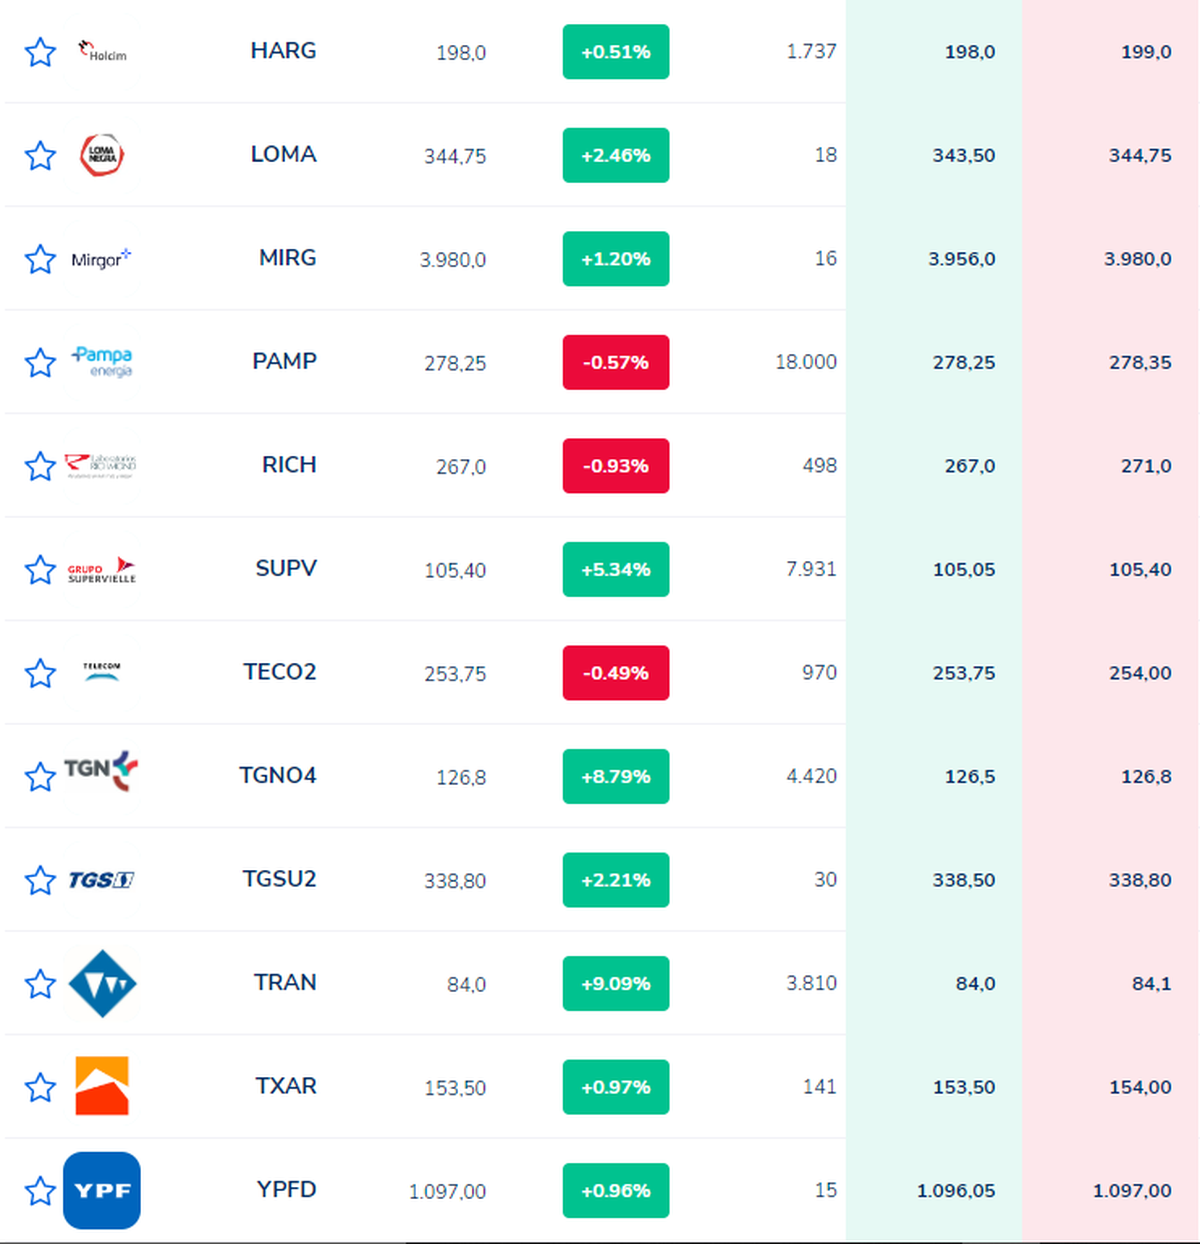Click the Holcim logo in HARG row

102,52
